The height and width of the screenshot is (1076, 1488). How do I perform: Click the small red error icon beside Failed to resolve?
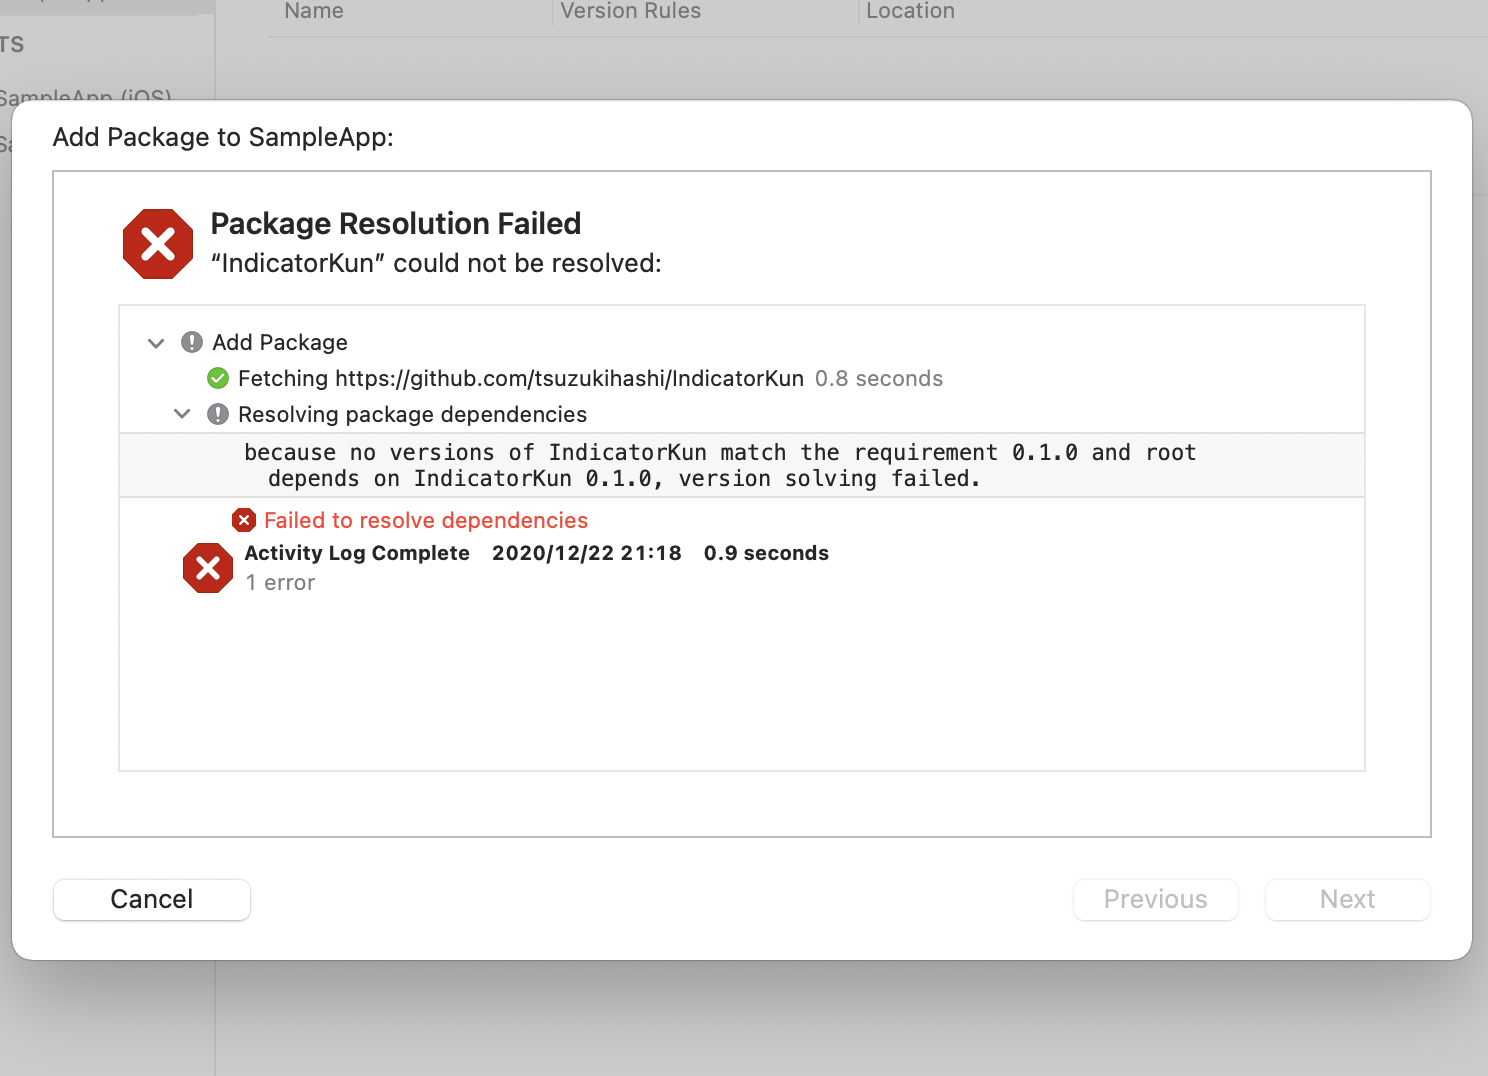click(x=244, y=521)
